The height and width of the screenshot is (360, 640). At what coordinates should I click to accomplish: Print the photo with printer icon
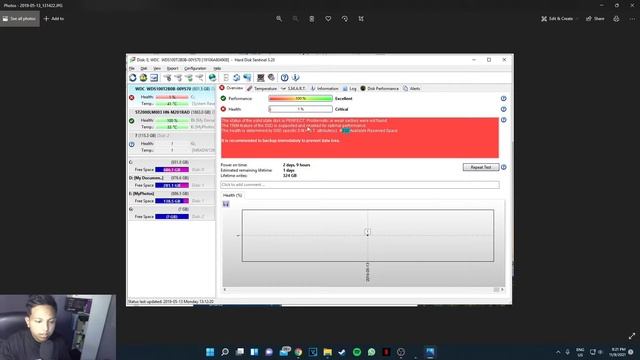pos(616,19)
